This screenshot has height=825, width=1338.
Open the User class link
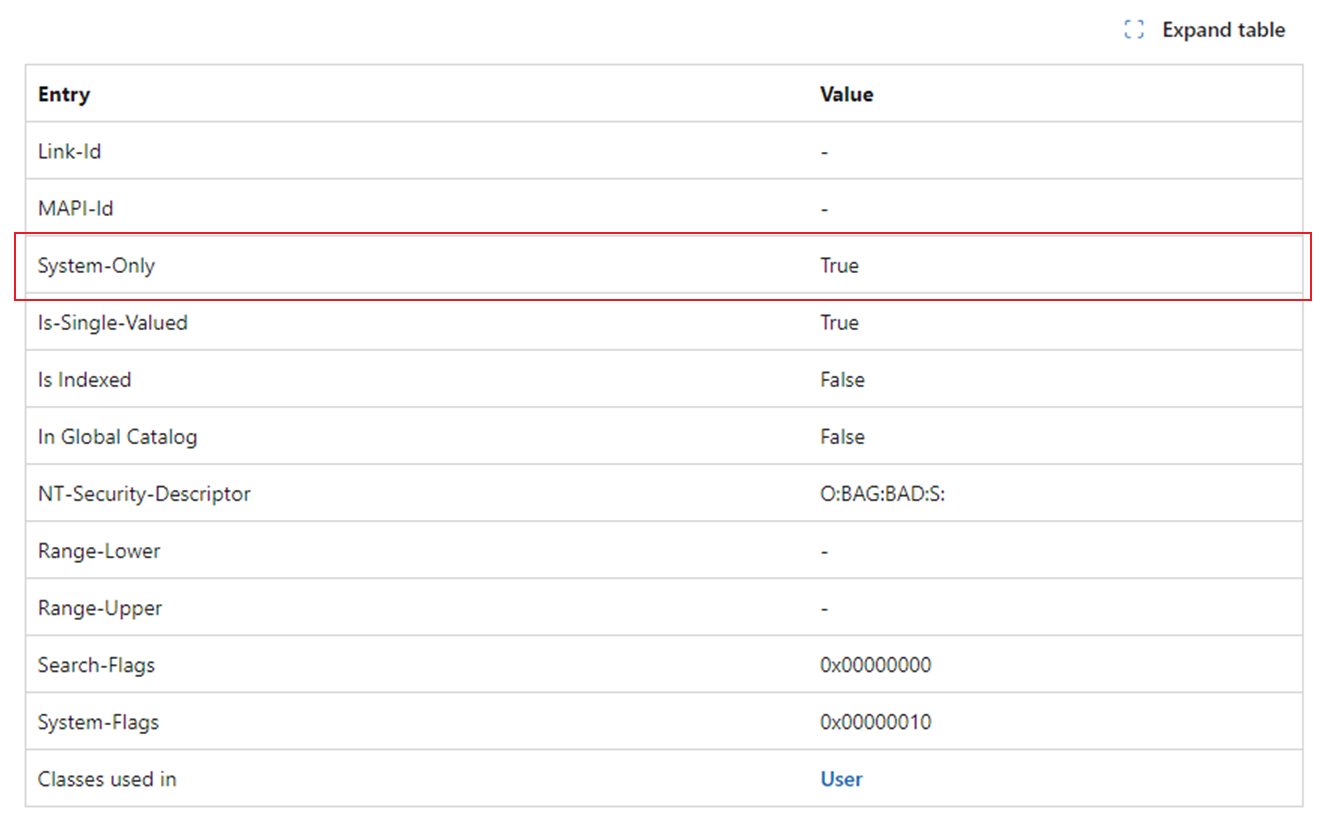click(x=841, y=778)
